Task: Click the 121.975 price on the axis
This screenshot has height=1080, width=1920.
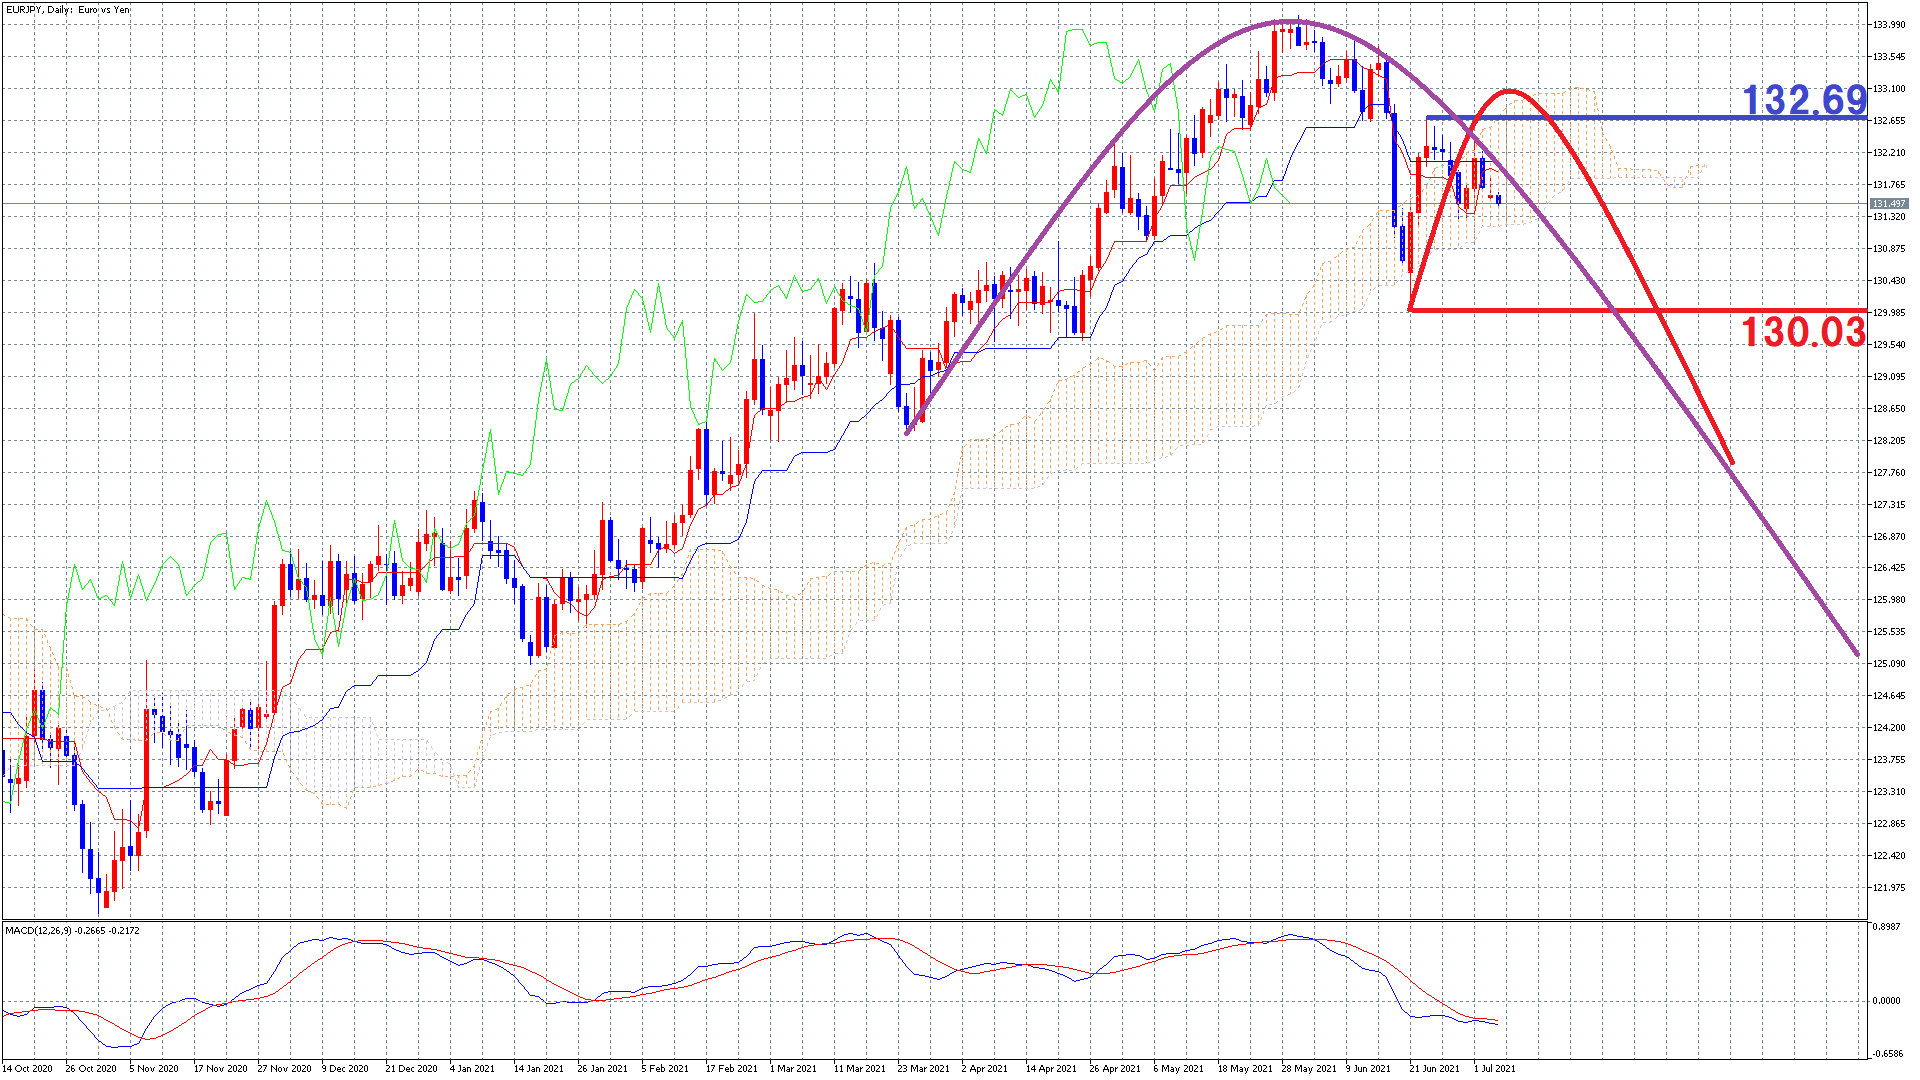Action: 1888,888
